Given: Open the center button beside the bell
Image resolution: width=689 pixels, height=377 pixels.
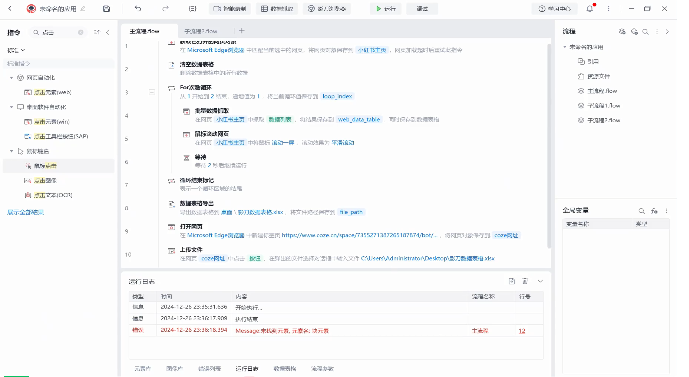Looking at the screenshot, I should point(554,9).
